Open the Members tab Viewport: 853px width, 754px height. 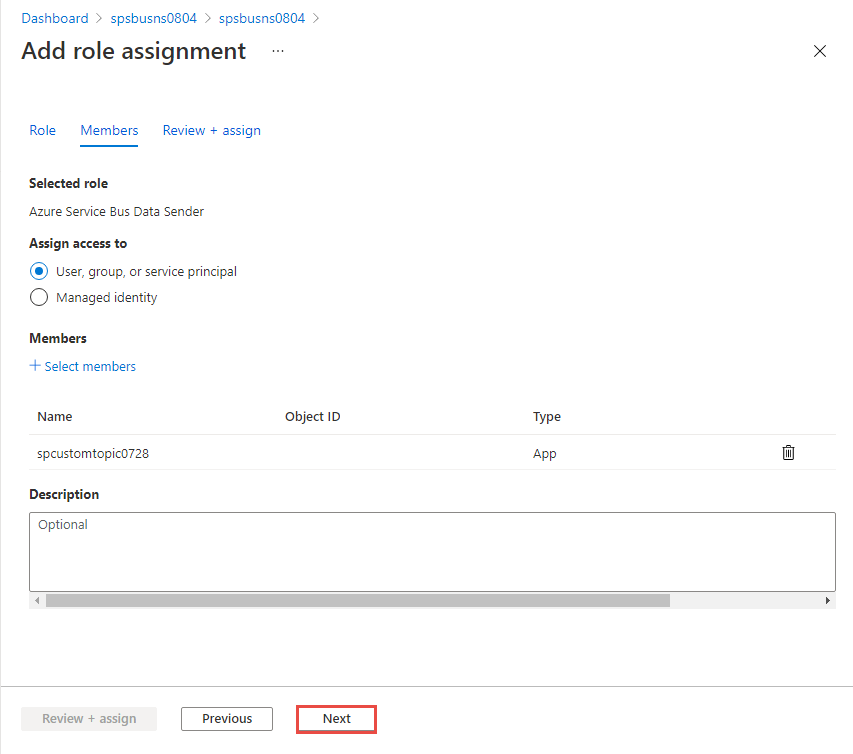pos(109,130)
